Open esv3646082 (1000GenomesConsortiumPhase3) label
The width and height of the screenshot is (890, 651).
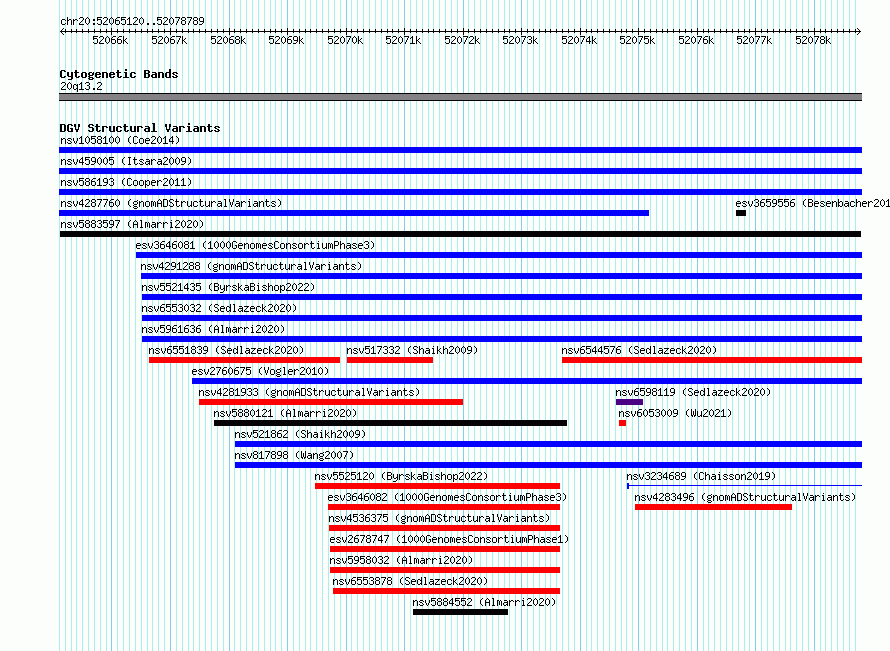tap(447, 497)
